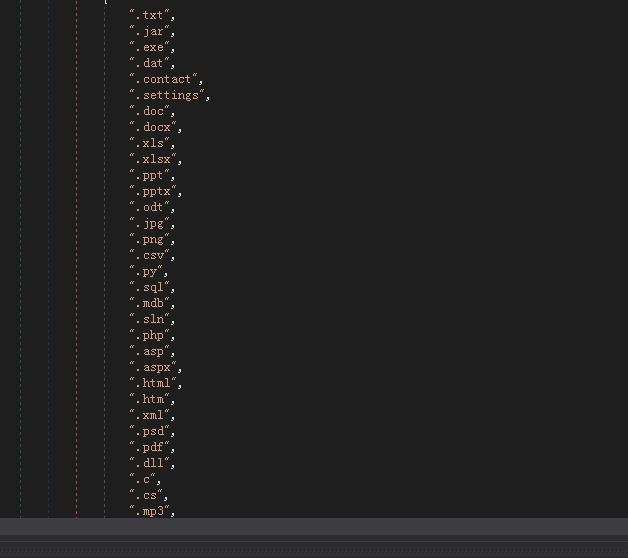The height and width of the screenshot is (558, 628).
Task: Click the ".dll" string line
Action: click(149, 464)
